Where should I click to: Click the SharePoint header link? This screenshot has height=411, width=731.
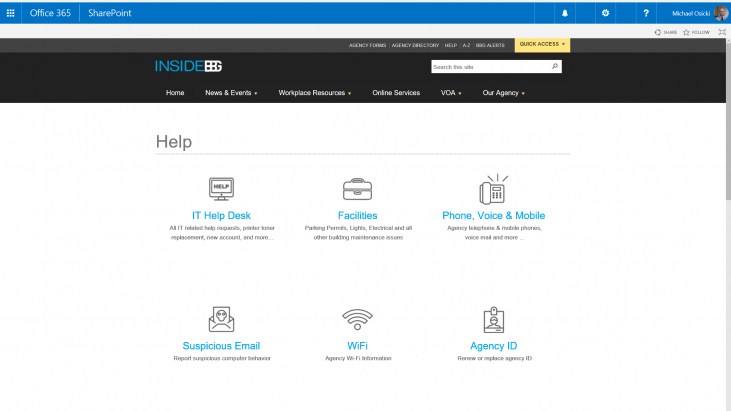tap(110, 13)
